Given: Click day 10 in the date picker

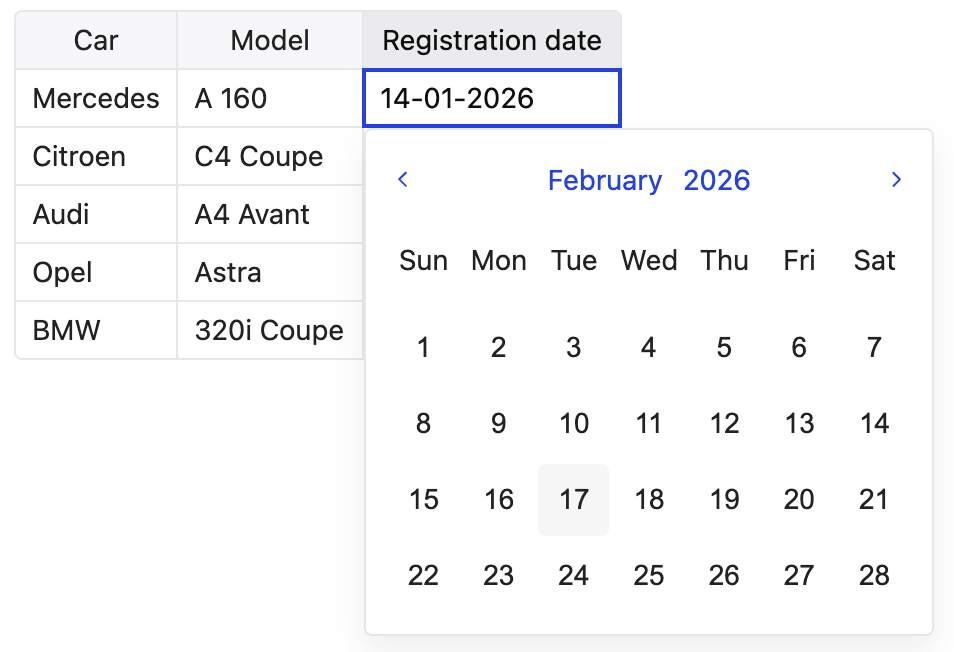Looking at the screenshot, I should pos(573,424).
